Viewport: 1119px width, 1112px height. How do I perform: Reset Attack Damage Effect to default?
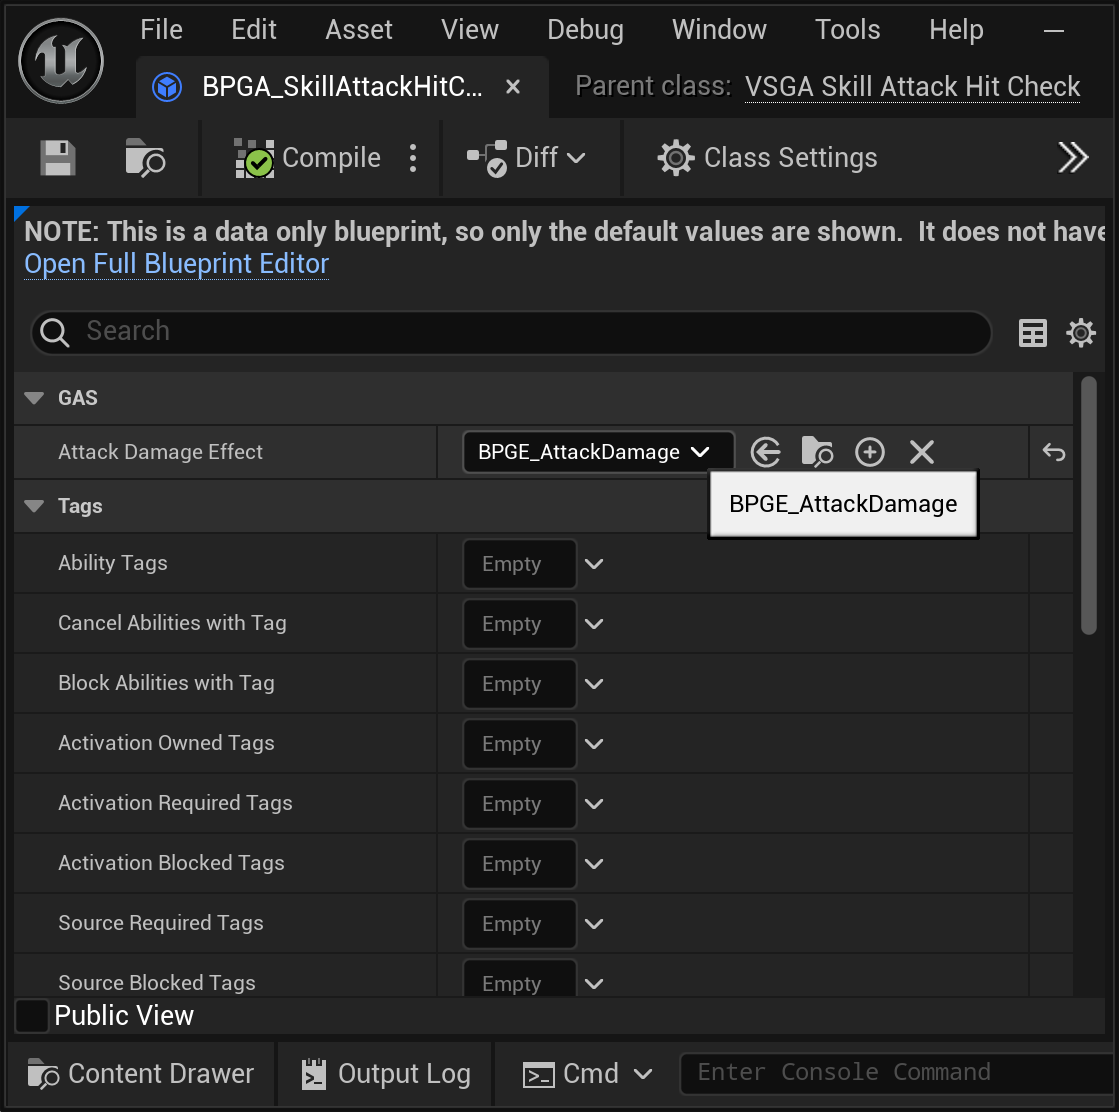(1053, 452)
